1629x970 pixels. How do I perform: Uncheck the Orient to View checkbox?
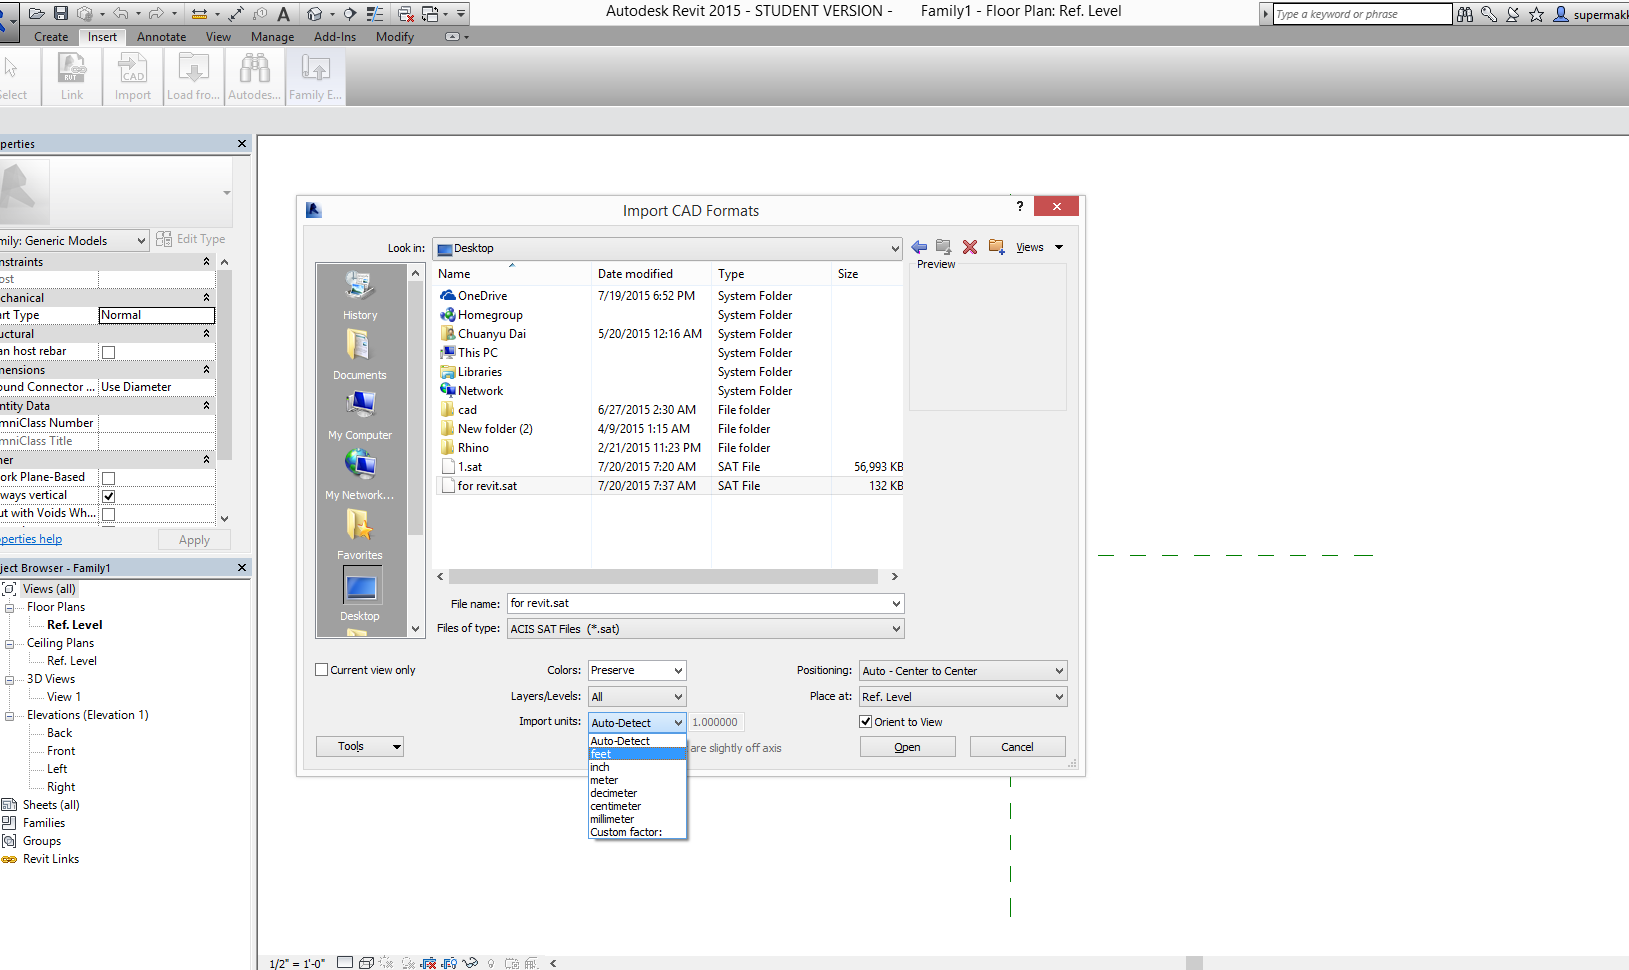[866, 722]
